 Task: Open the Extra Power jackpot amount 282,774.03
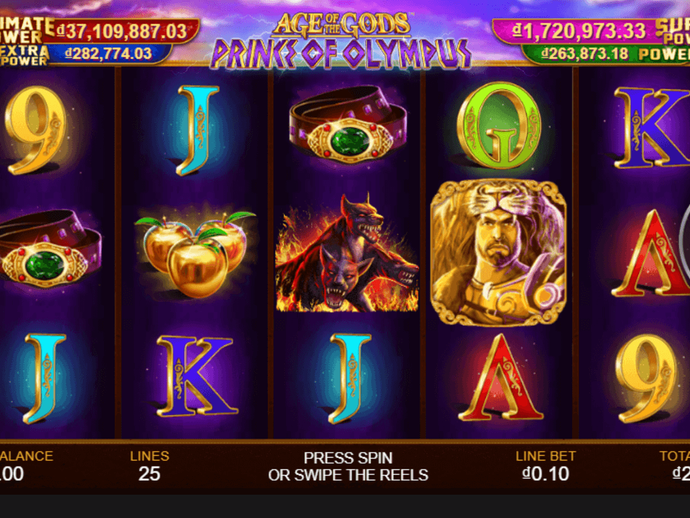click(x=108, y=54)
